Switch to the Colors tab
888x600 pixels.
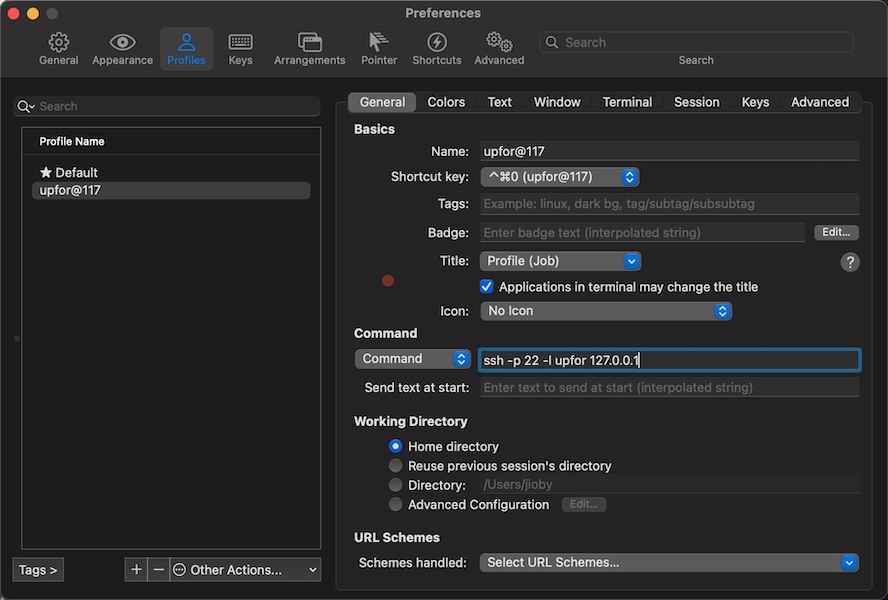click(446, 102)
